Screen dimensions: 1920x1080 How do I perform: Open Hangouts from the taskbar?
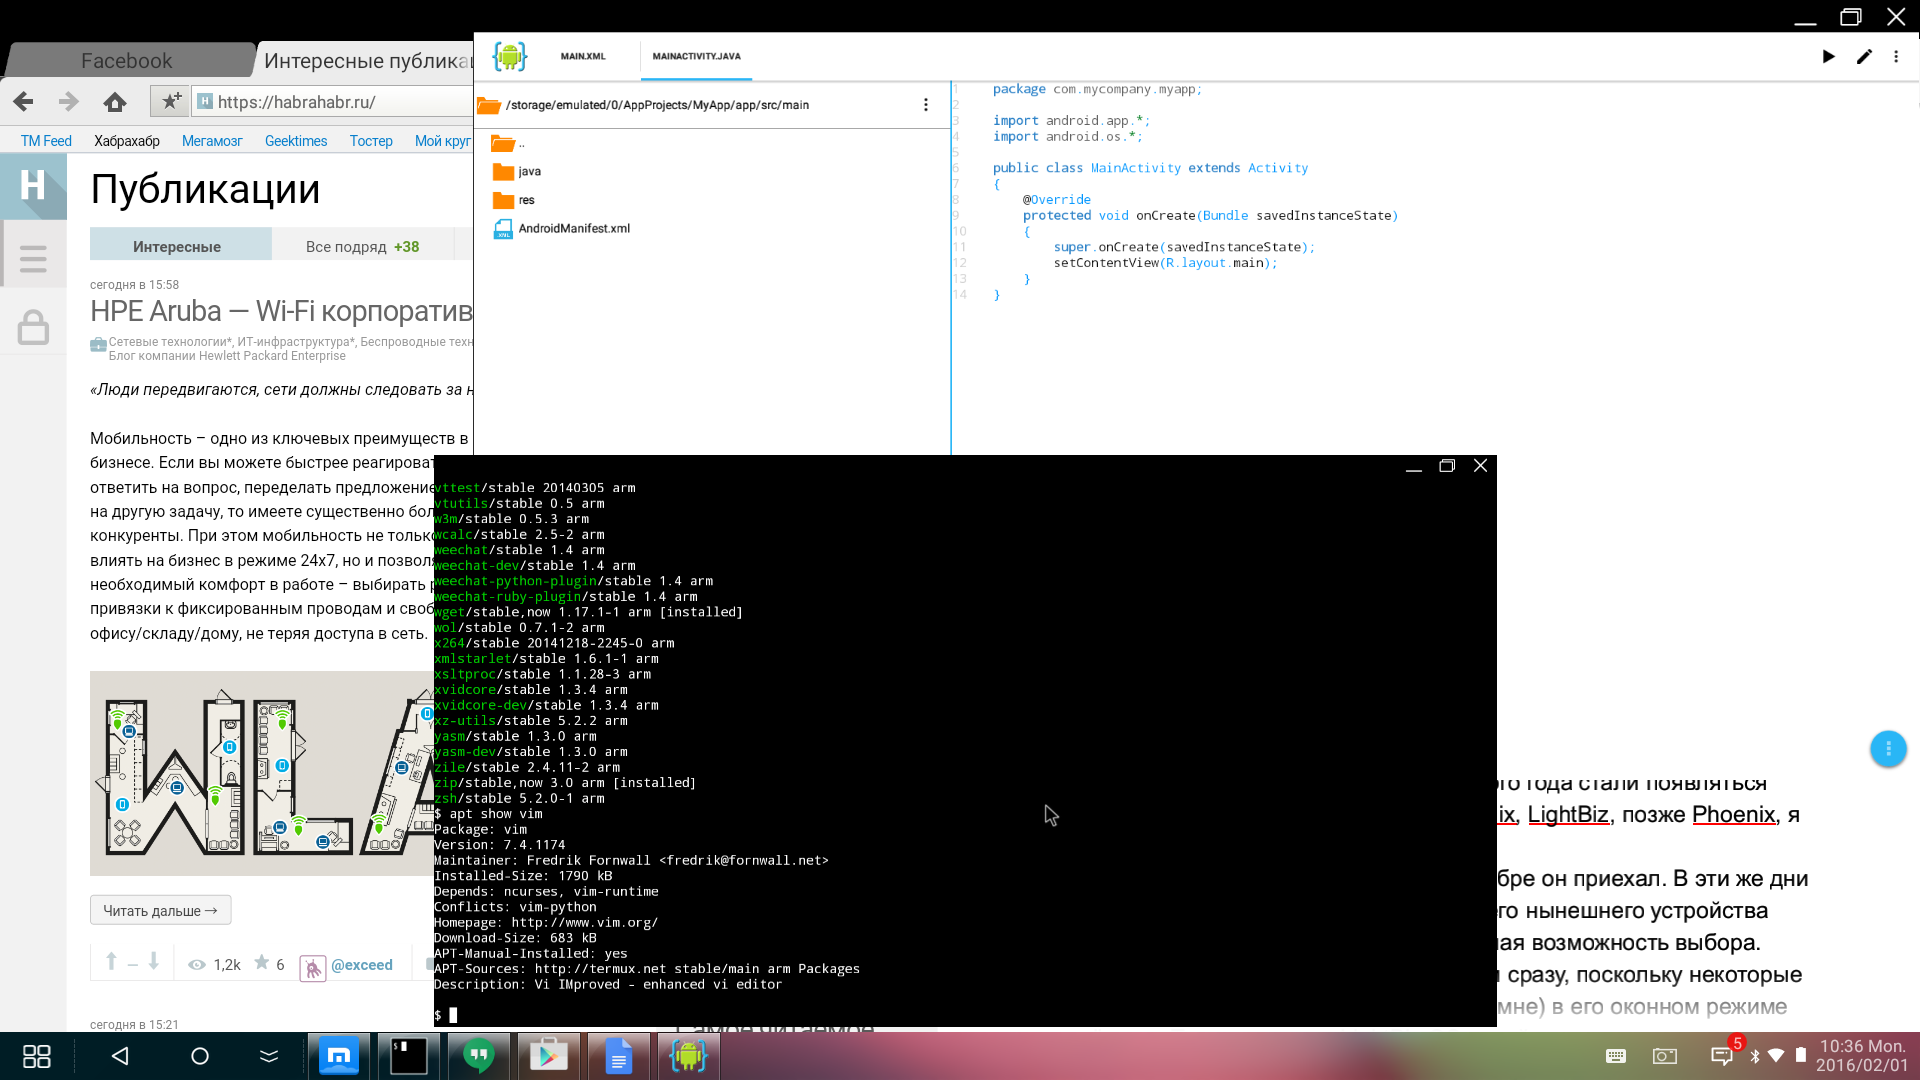[479, 1056]
